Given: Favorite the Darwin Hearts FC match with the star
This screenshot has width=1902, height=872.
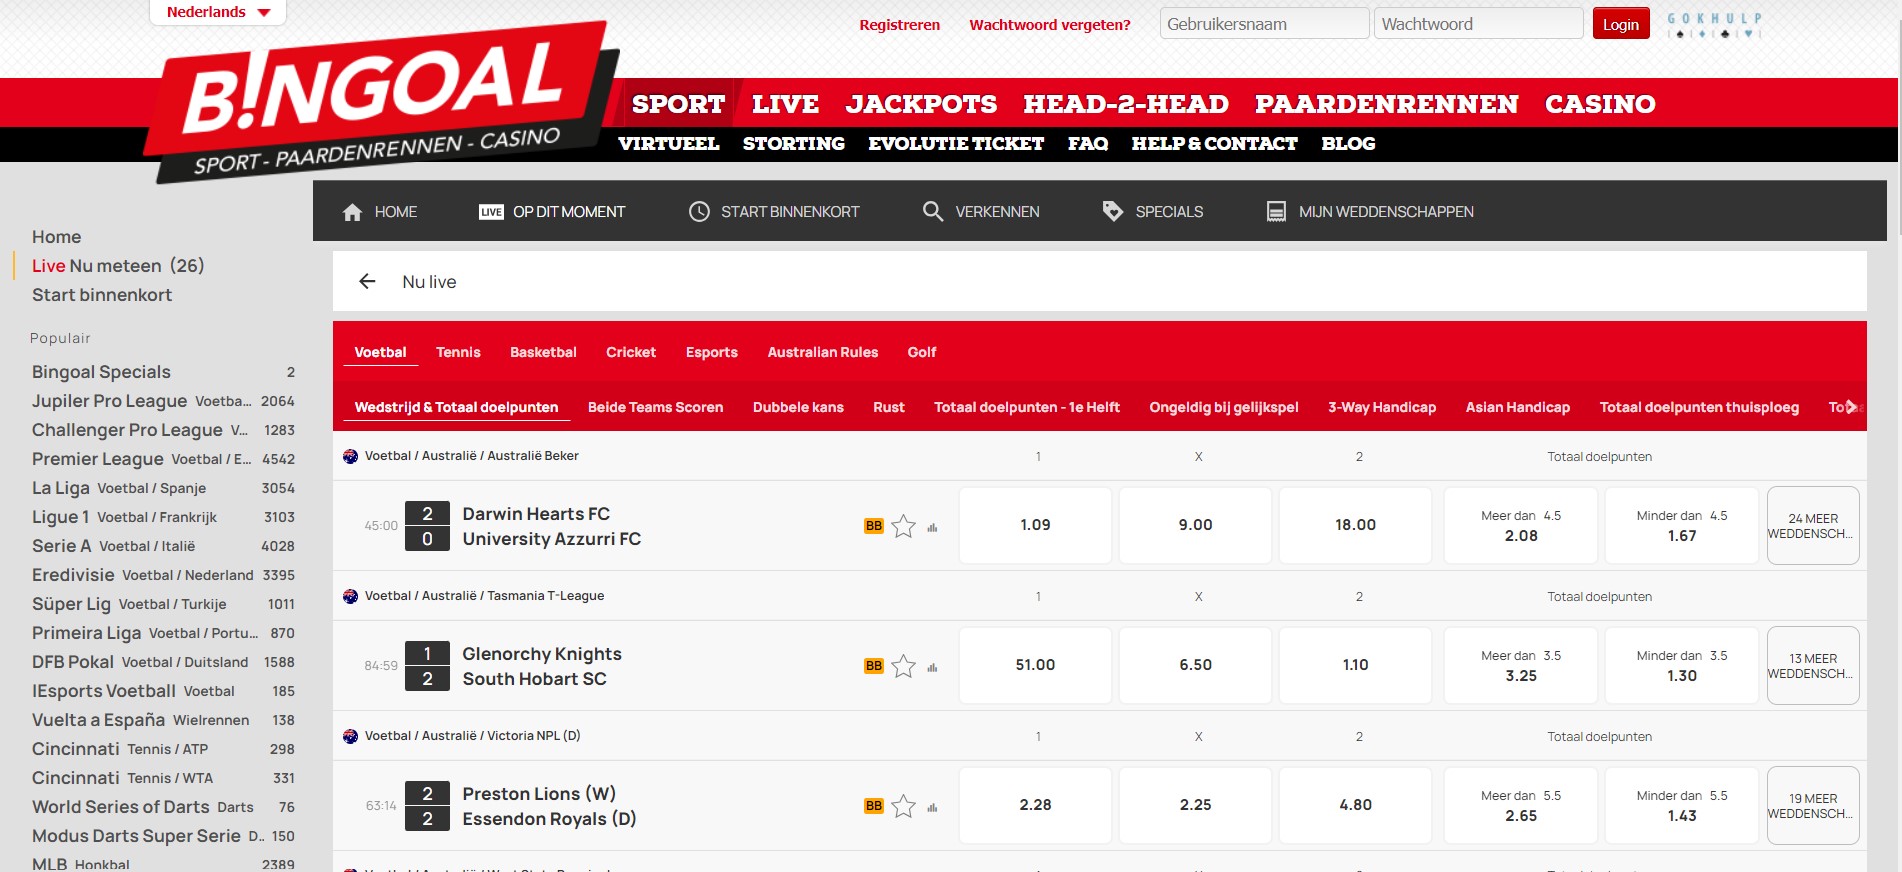Looking at the screenshot, I should 903,526.
